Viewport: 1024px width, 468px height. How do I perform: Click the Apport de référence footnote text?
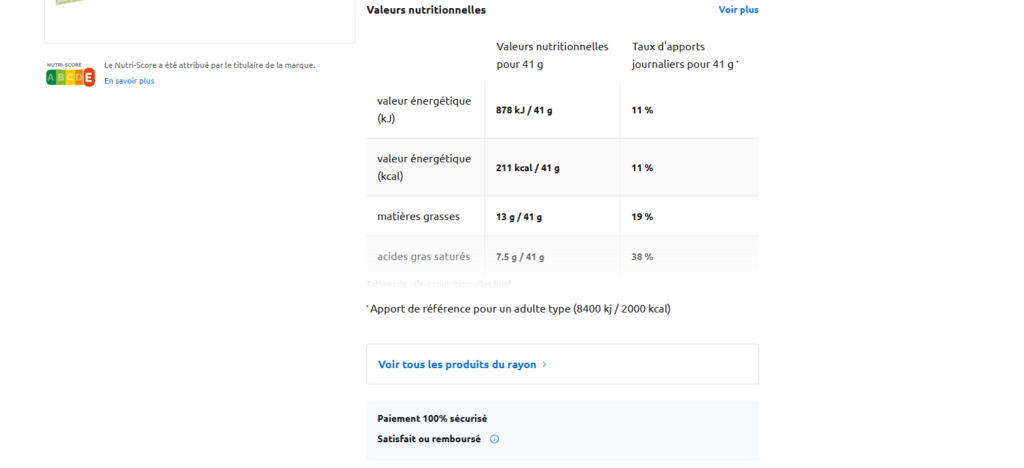(519, 309)
